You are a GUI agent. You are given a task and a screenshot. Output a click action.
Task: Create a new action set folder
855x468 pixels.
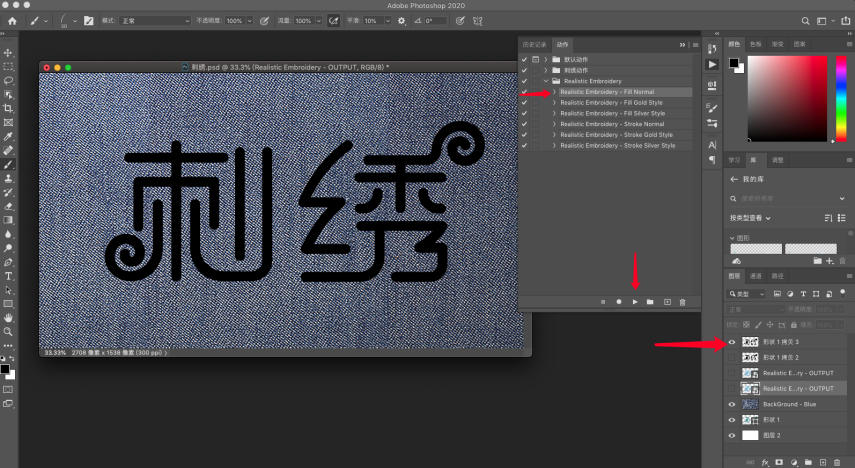[650, 302]
